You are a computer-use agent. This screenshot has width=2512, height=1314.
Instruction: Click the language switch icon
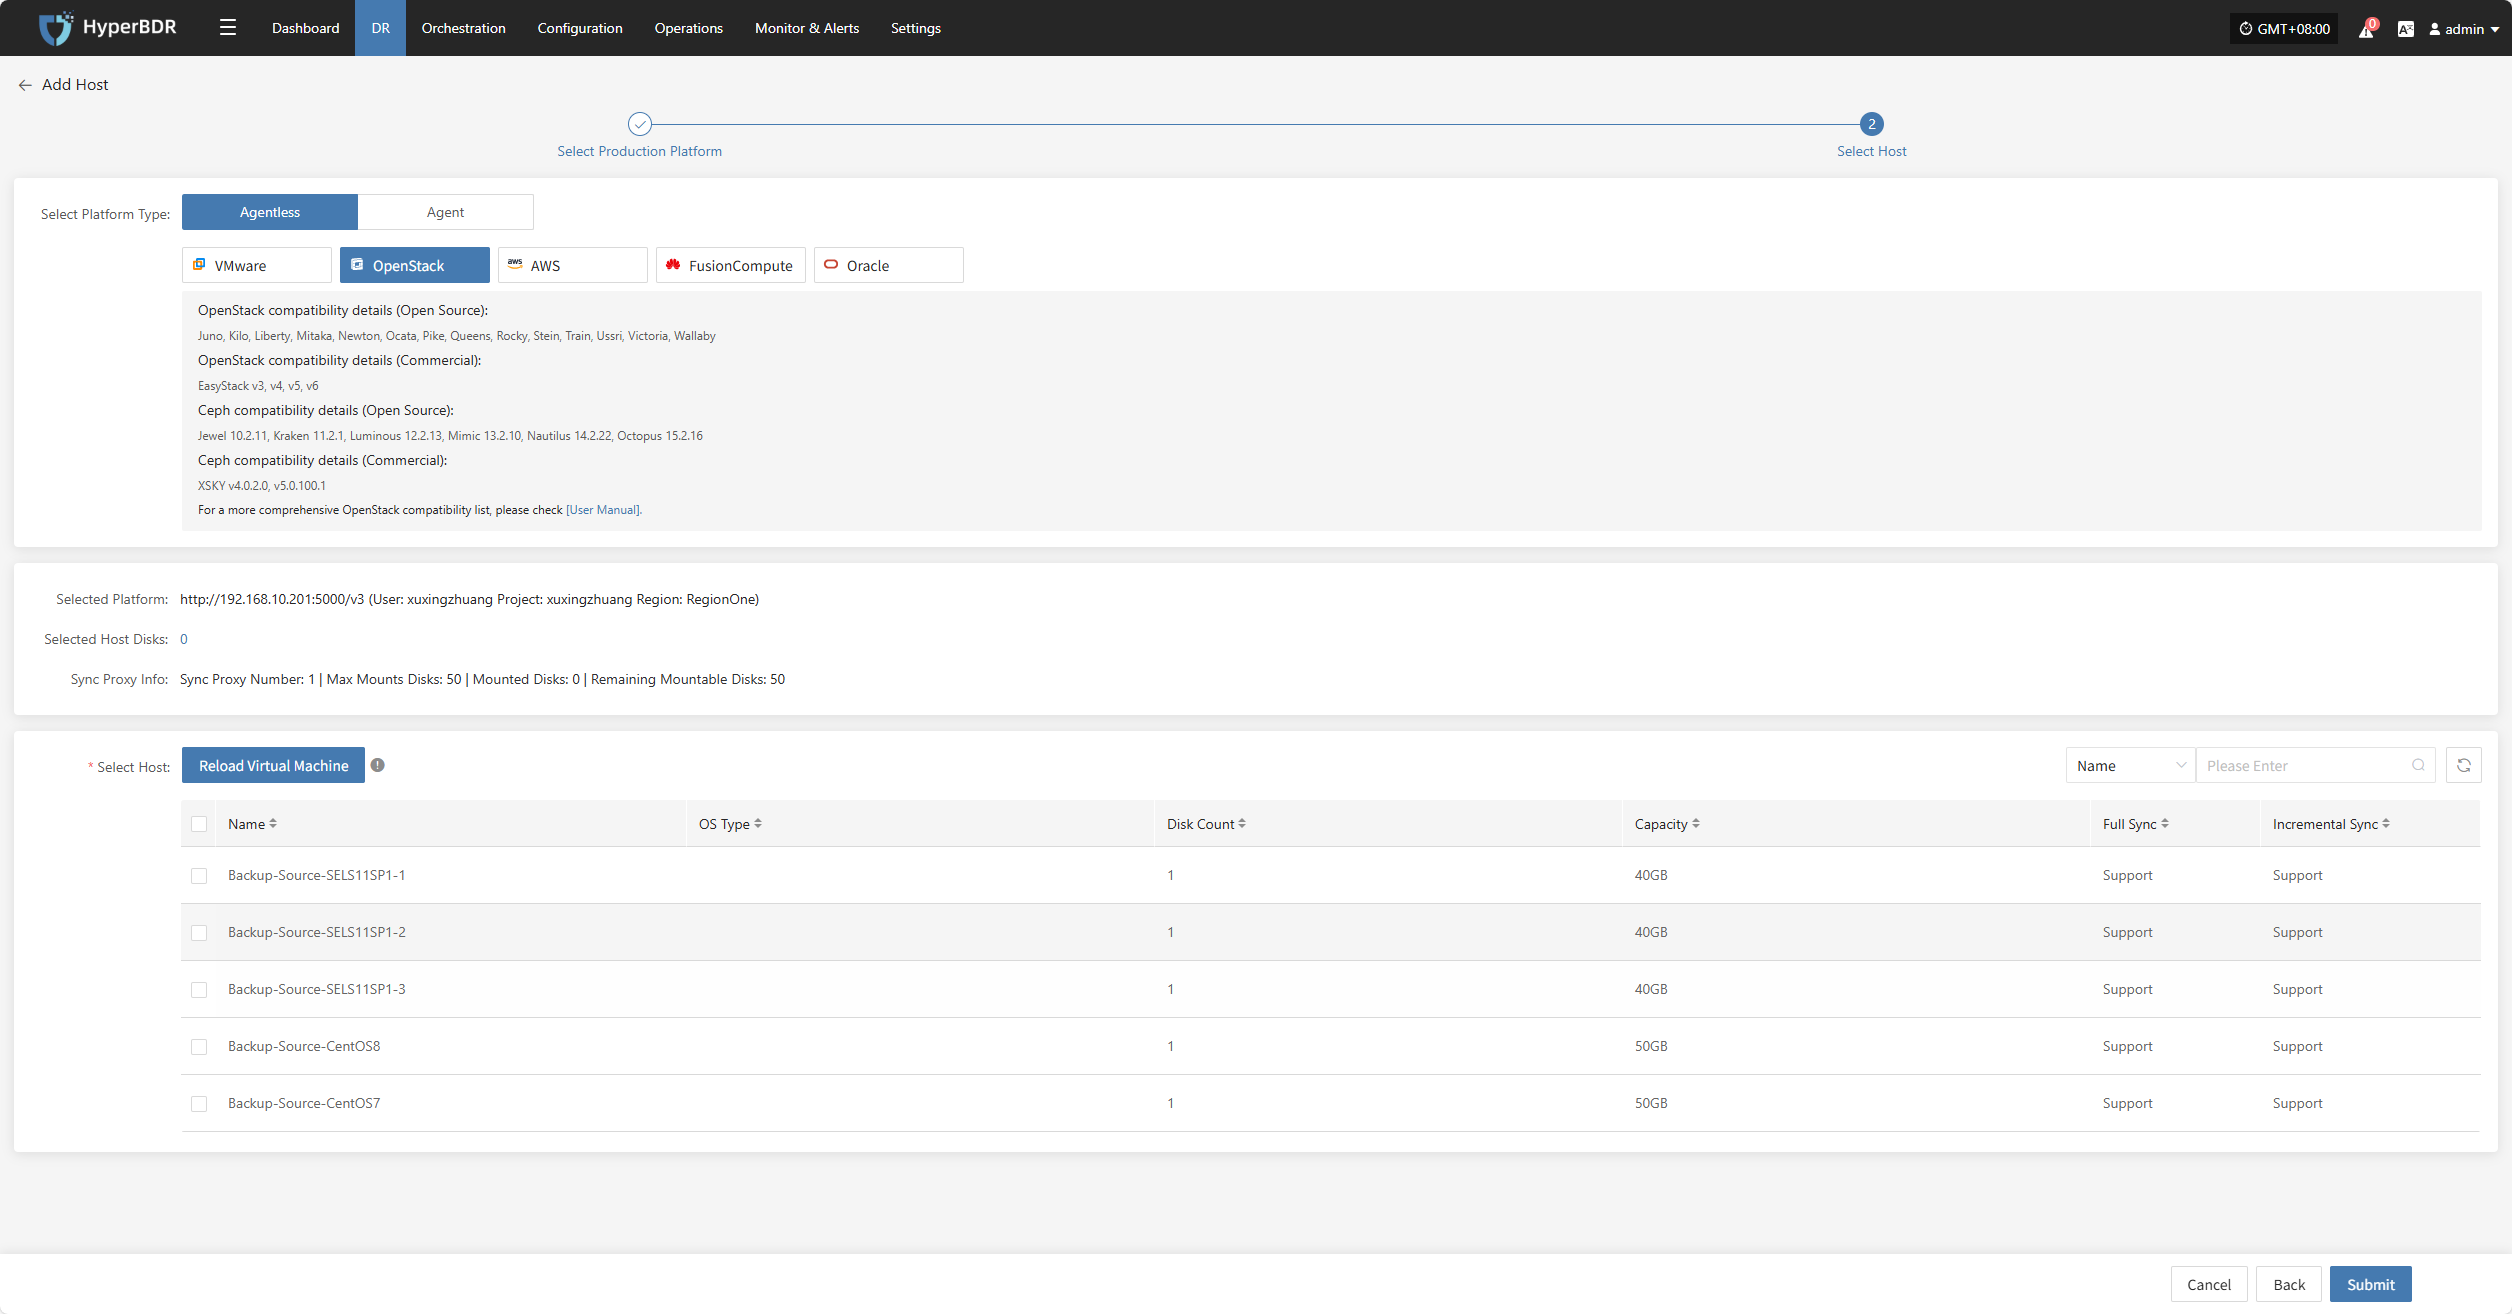(x=2406, y=29)
